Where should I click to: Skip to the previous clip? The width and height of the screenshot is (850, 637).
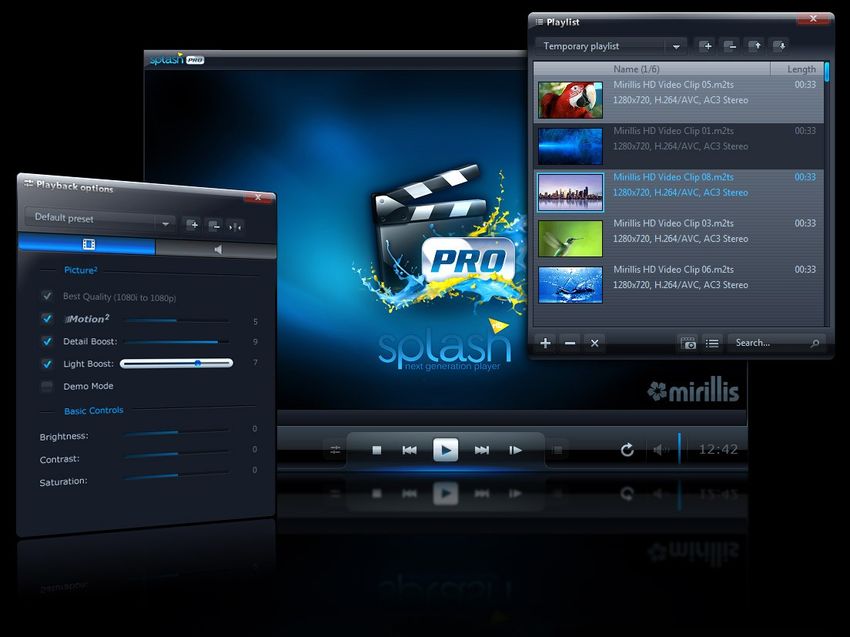pos(410,450)
